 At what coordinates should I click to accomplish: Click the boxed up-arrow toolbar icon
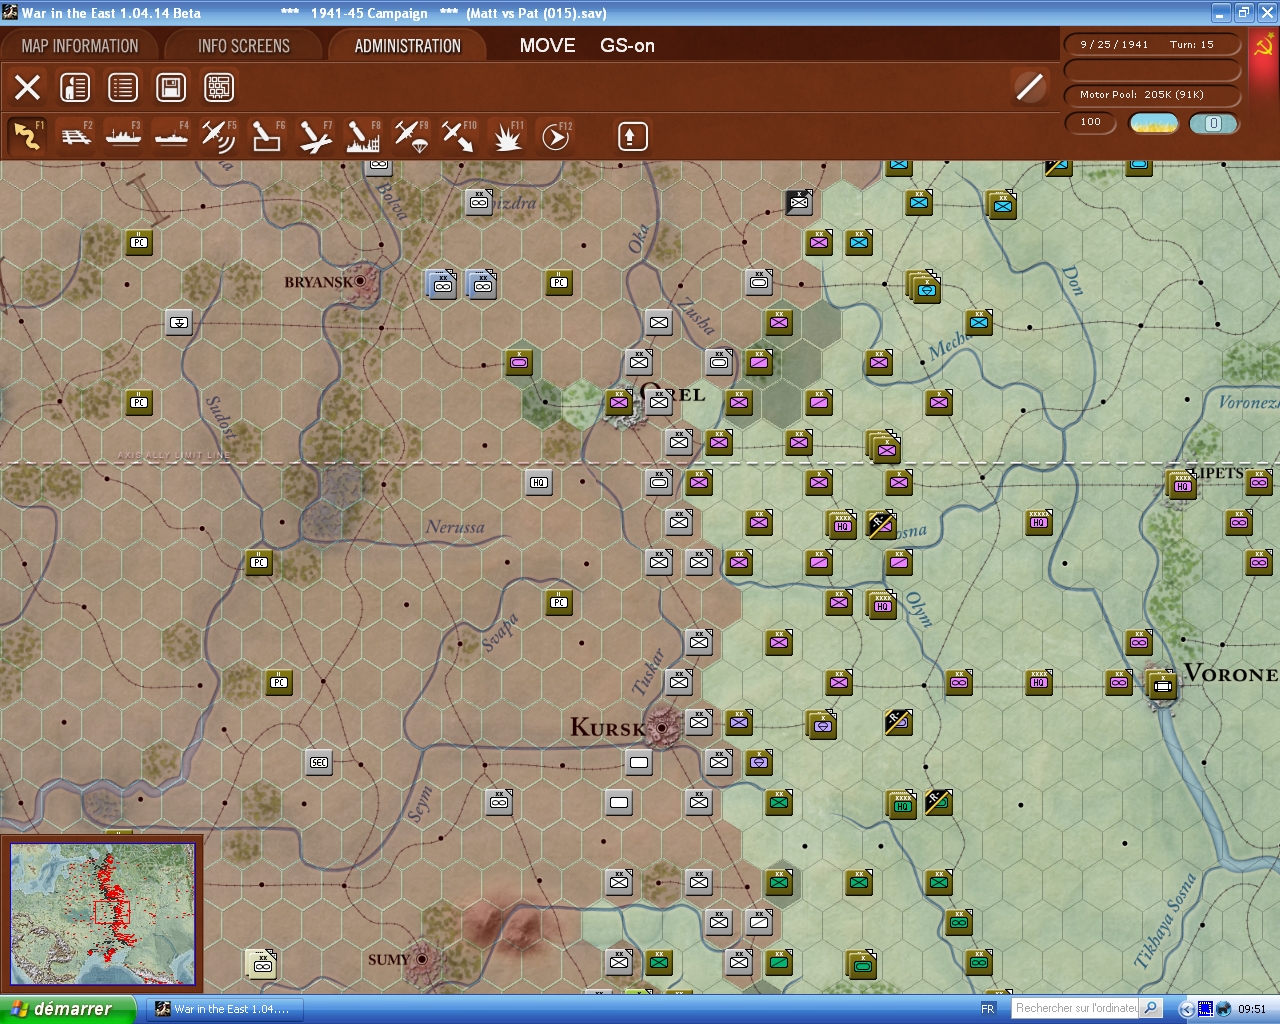pos(632,136)
